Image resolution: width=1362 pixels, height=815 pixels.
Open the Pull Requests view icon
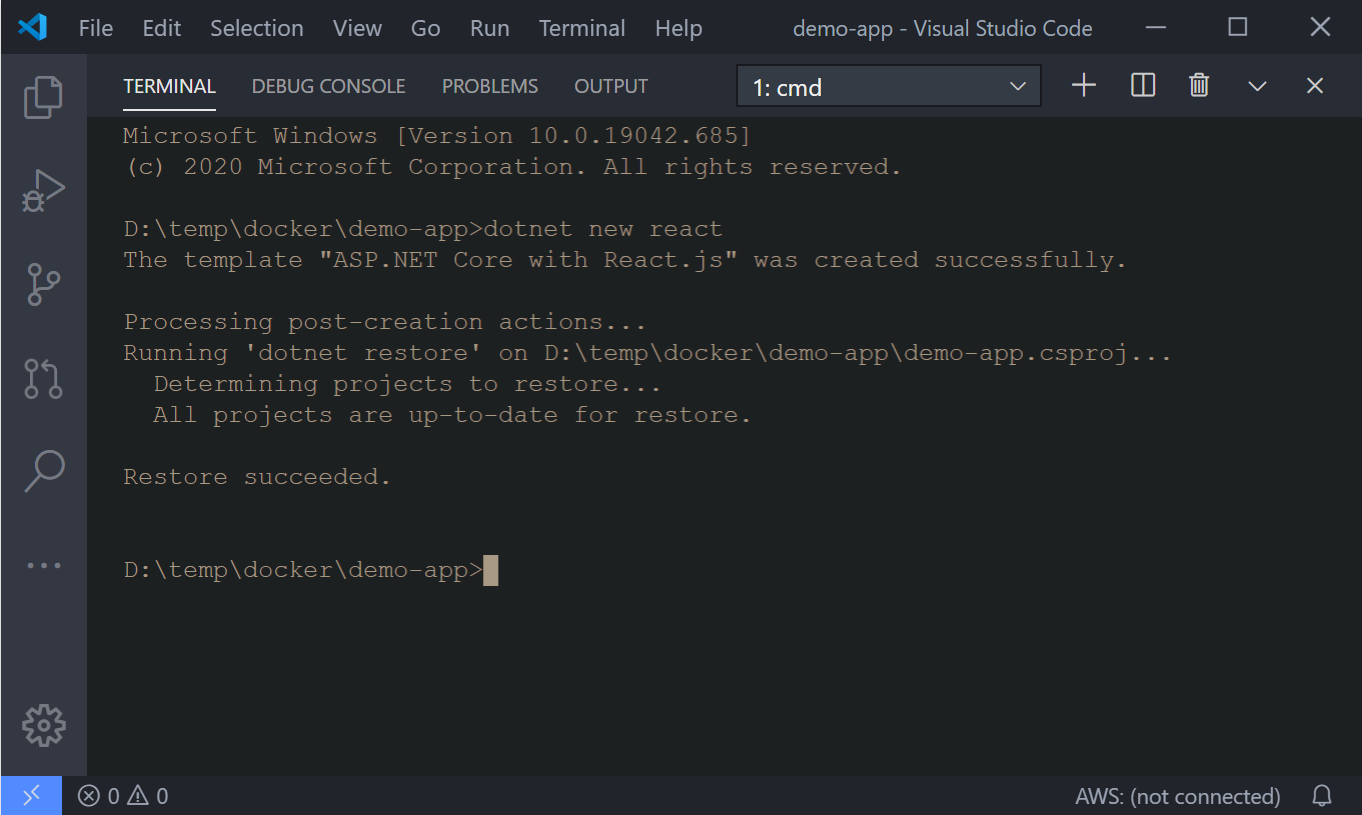tap(43, 379)
